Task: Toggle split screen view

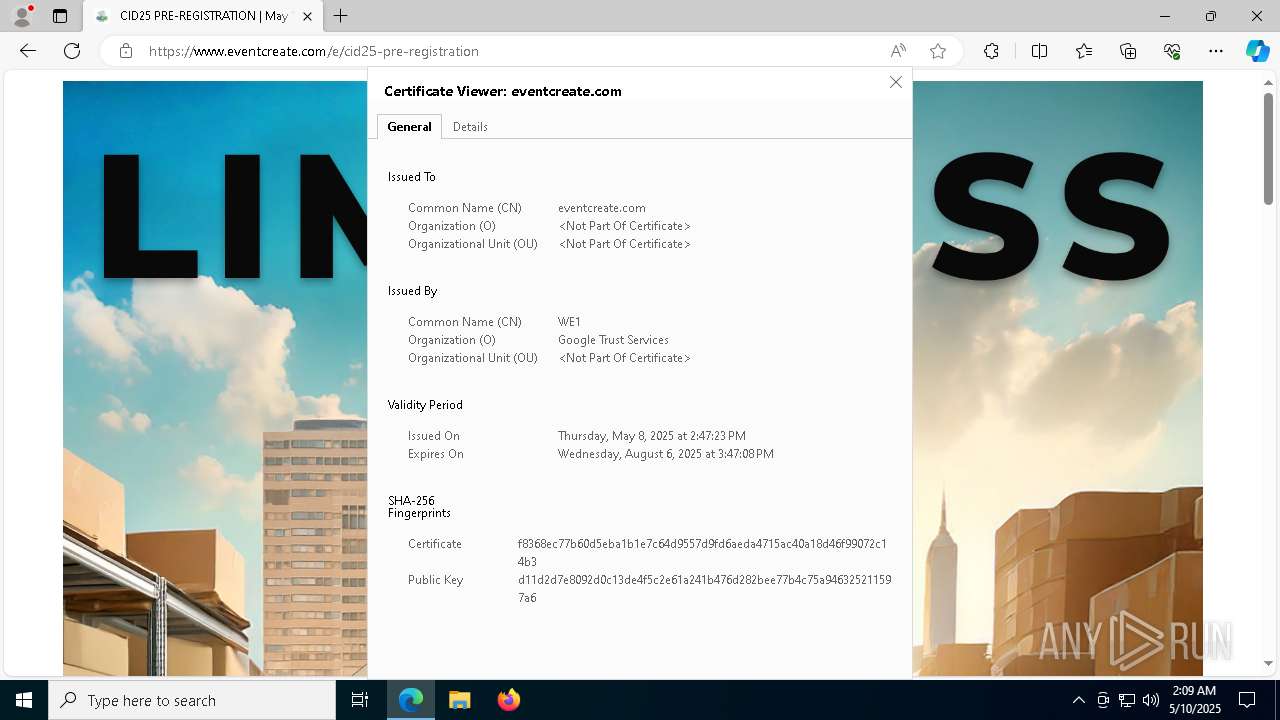Action: pos(1039,51)
